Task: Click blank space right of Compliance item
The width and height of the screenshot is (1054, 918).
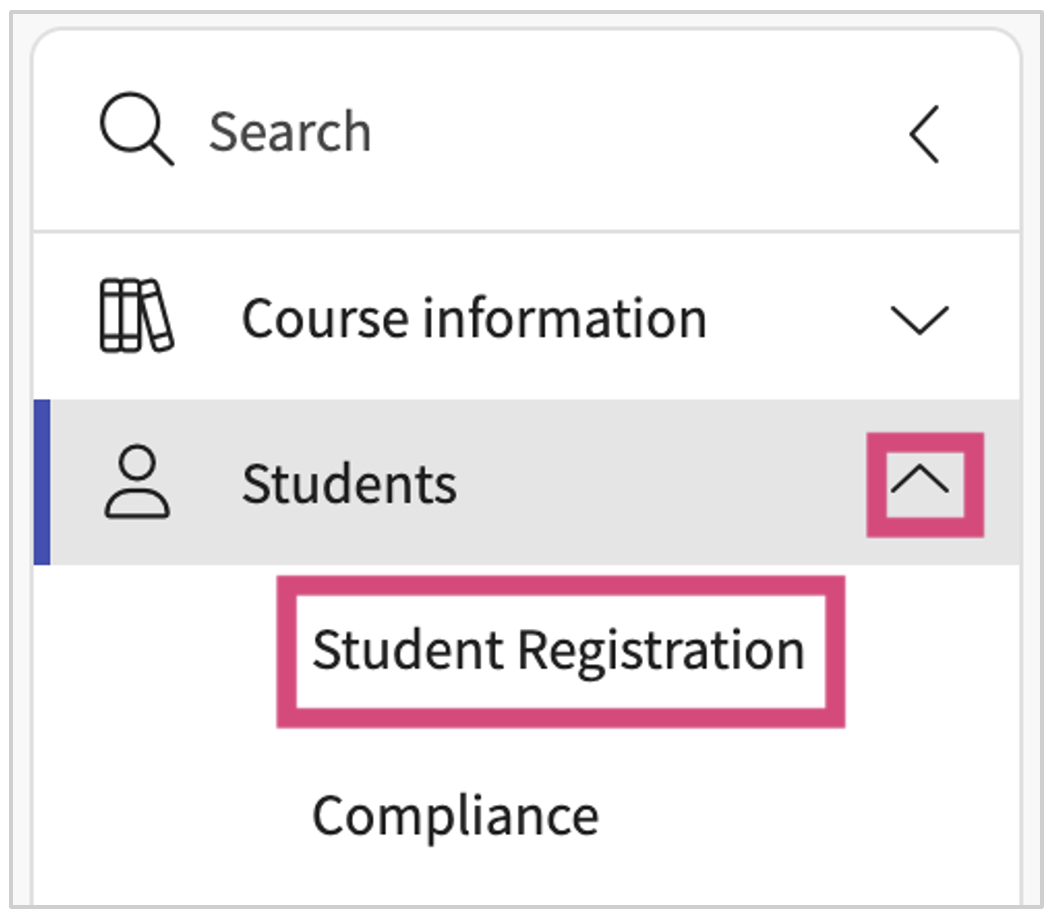Action: (800, 816)
